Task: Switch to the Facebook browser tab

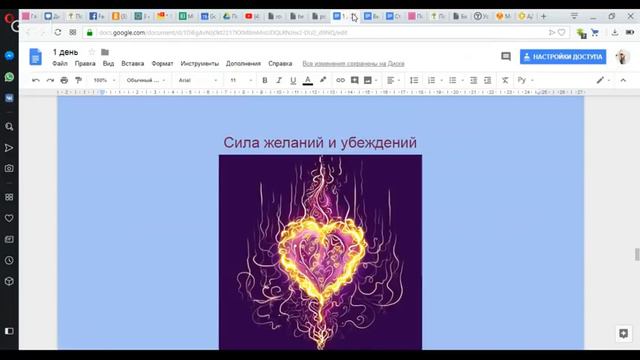Action: pos(97,16)
